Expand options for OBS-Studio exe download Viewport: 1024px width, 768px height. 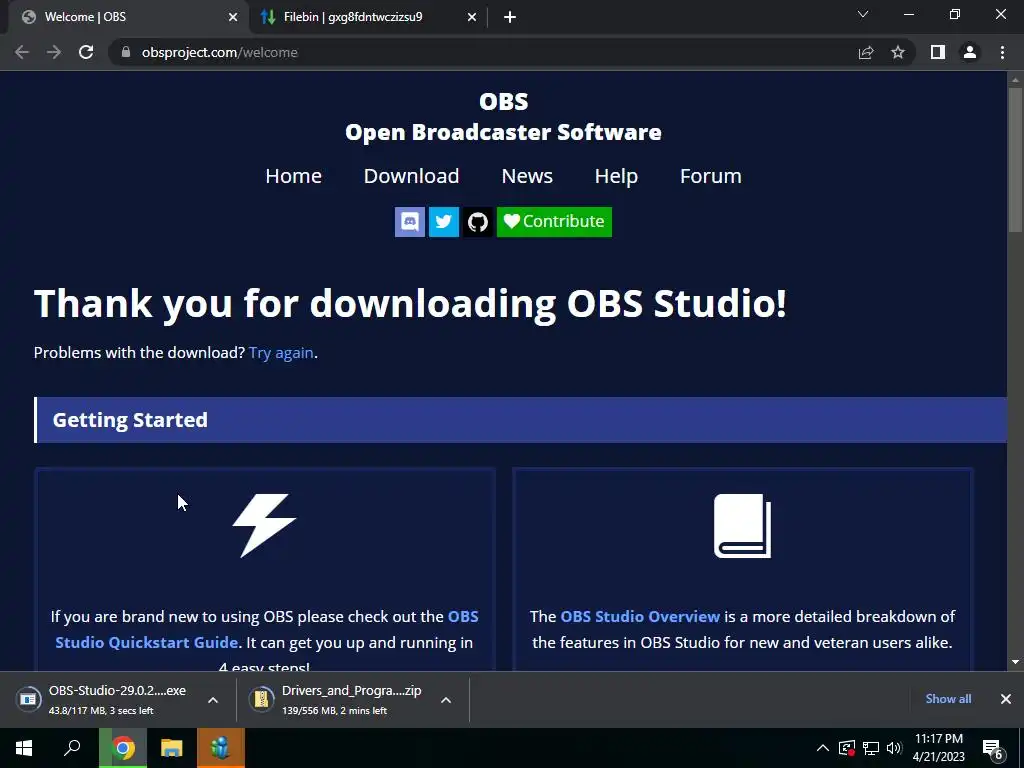[213, 700]
